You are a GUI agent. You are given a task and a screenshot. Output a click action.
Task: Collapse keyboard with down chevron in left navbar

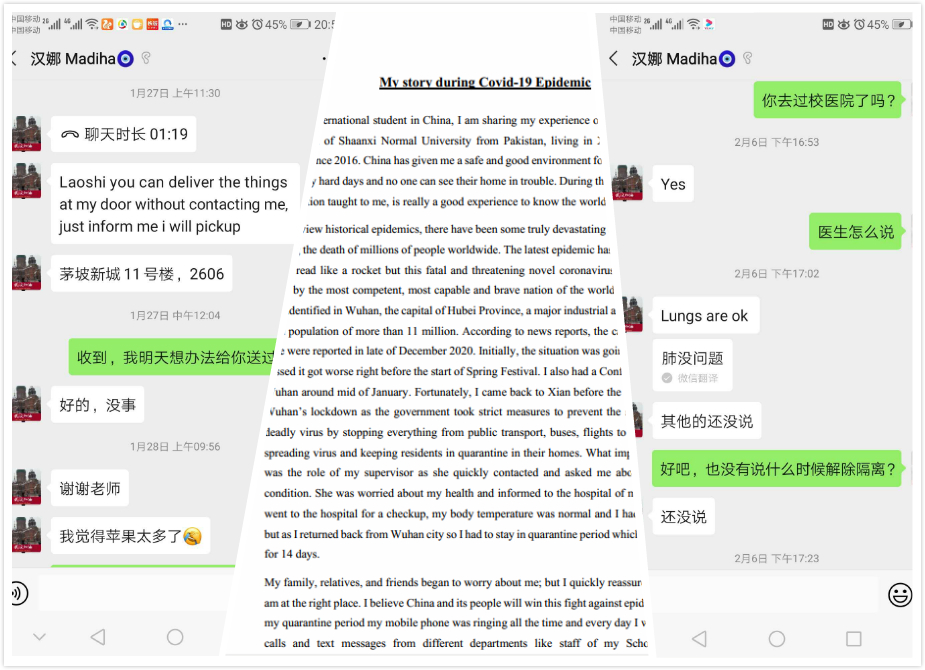pos(39,637)
